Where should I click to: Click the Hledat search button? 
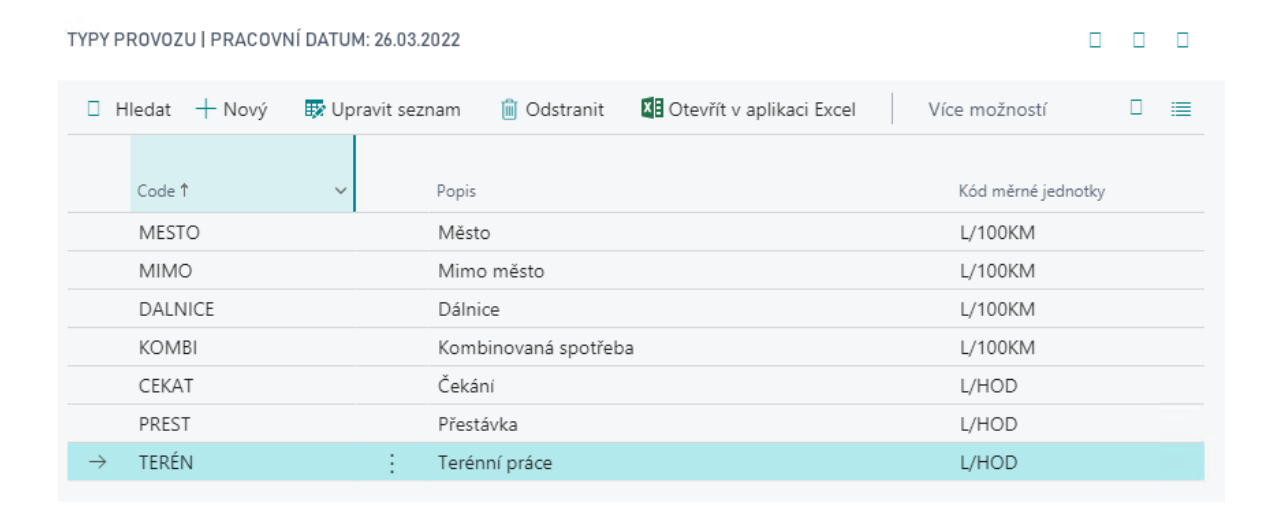point(129,110)
